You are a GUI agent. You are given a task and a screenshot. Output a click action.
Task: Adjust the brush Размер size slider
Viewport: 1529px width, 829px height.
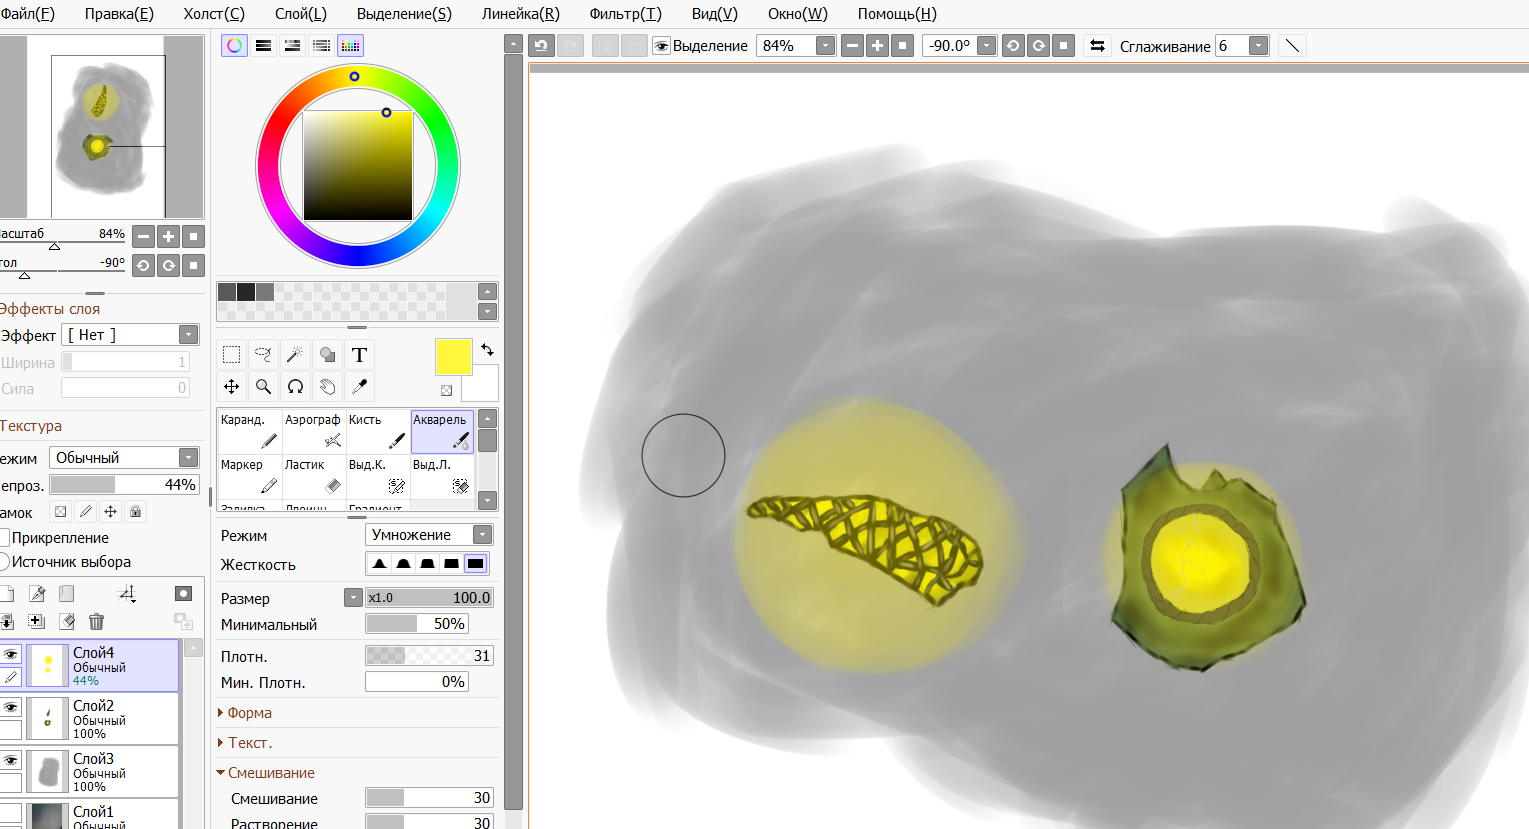429,598
